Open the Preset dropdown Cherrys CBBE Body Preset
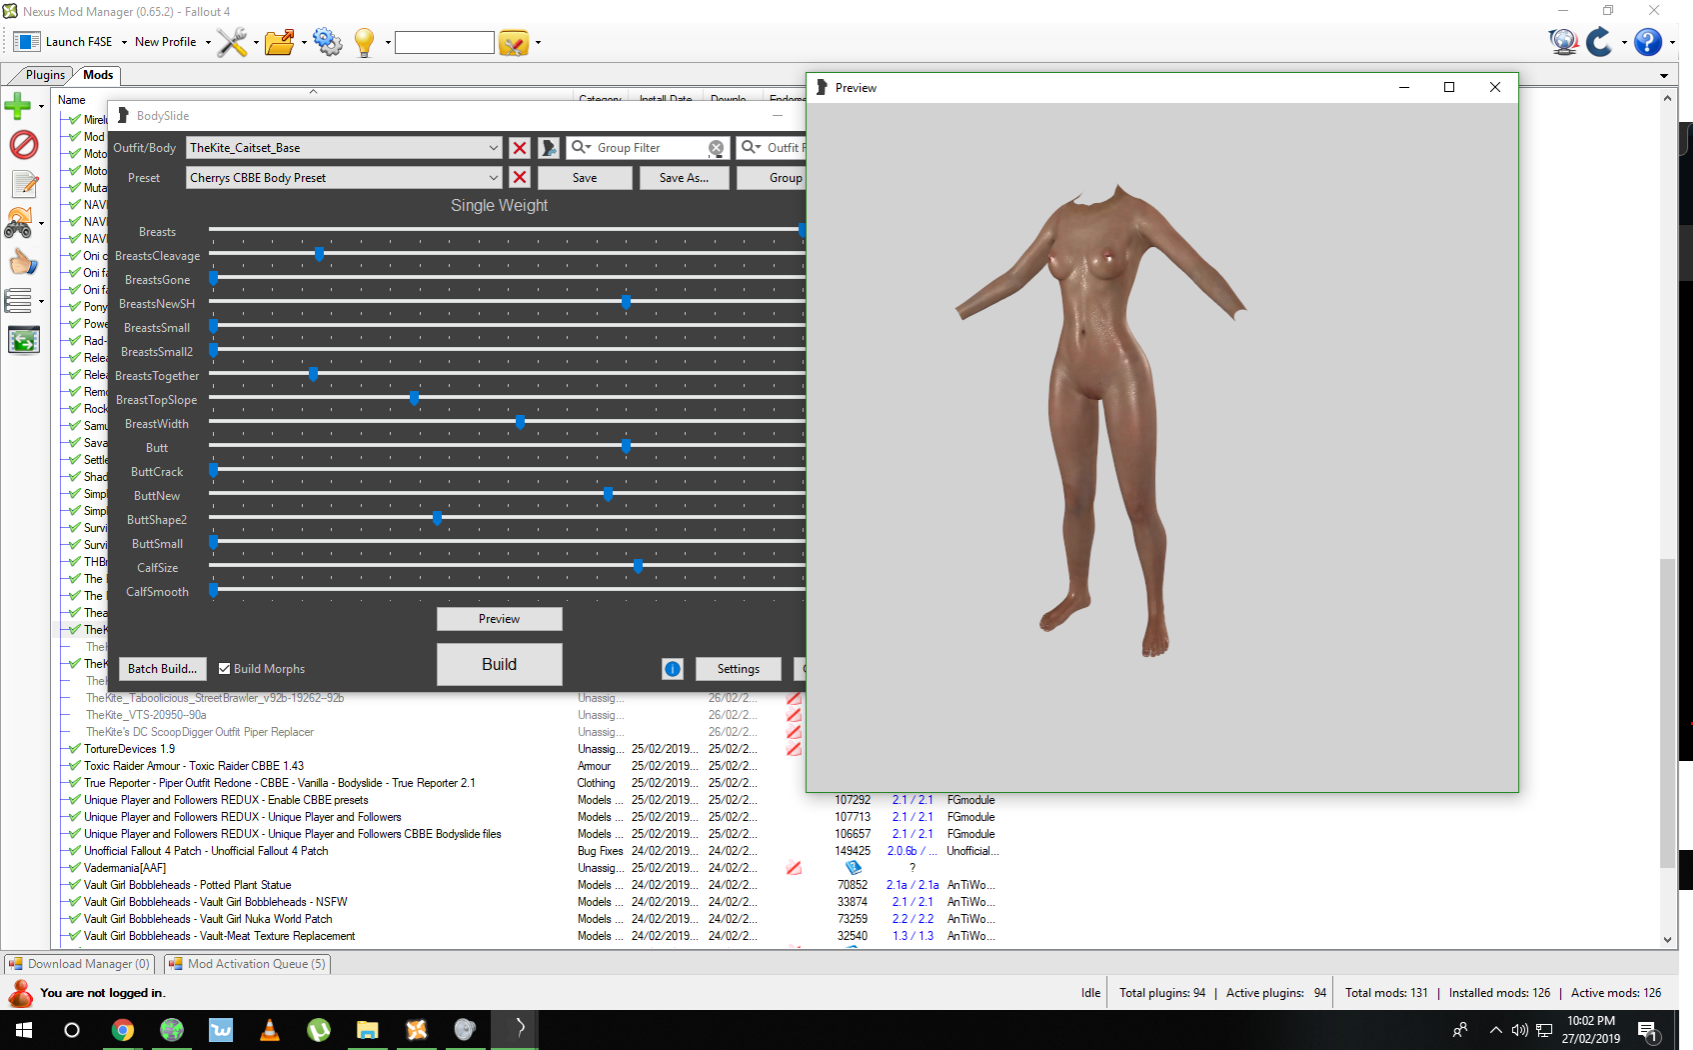The height and width of the screenshot is (1050, 1693). [344, 178]
